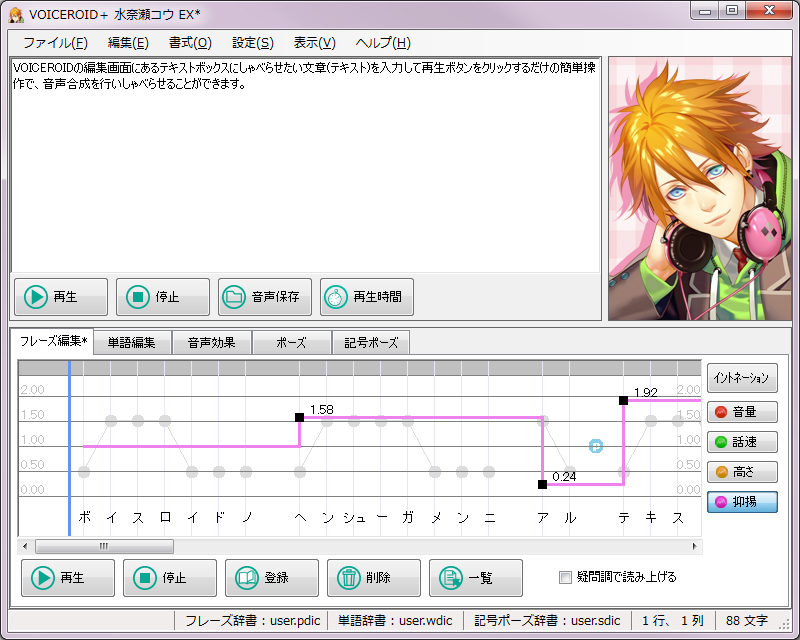
Task: Click the control point labeled 1.58
Action: pos(299,417)
